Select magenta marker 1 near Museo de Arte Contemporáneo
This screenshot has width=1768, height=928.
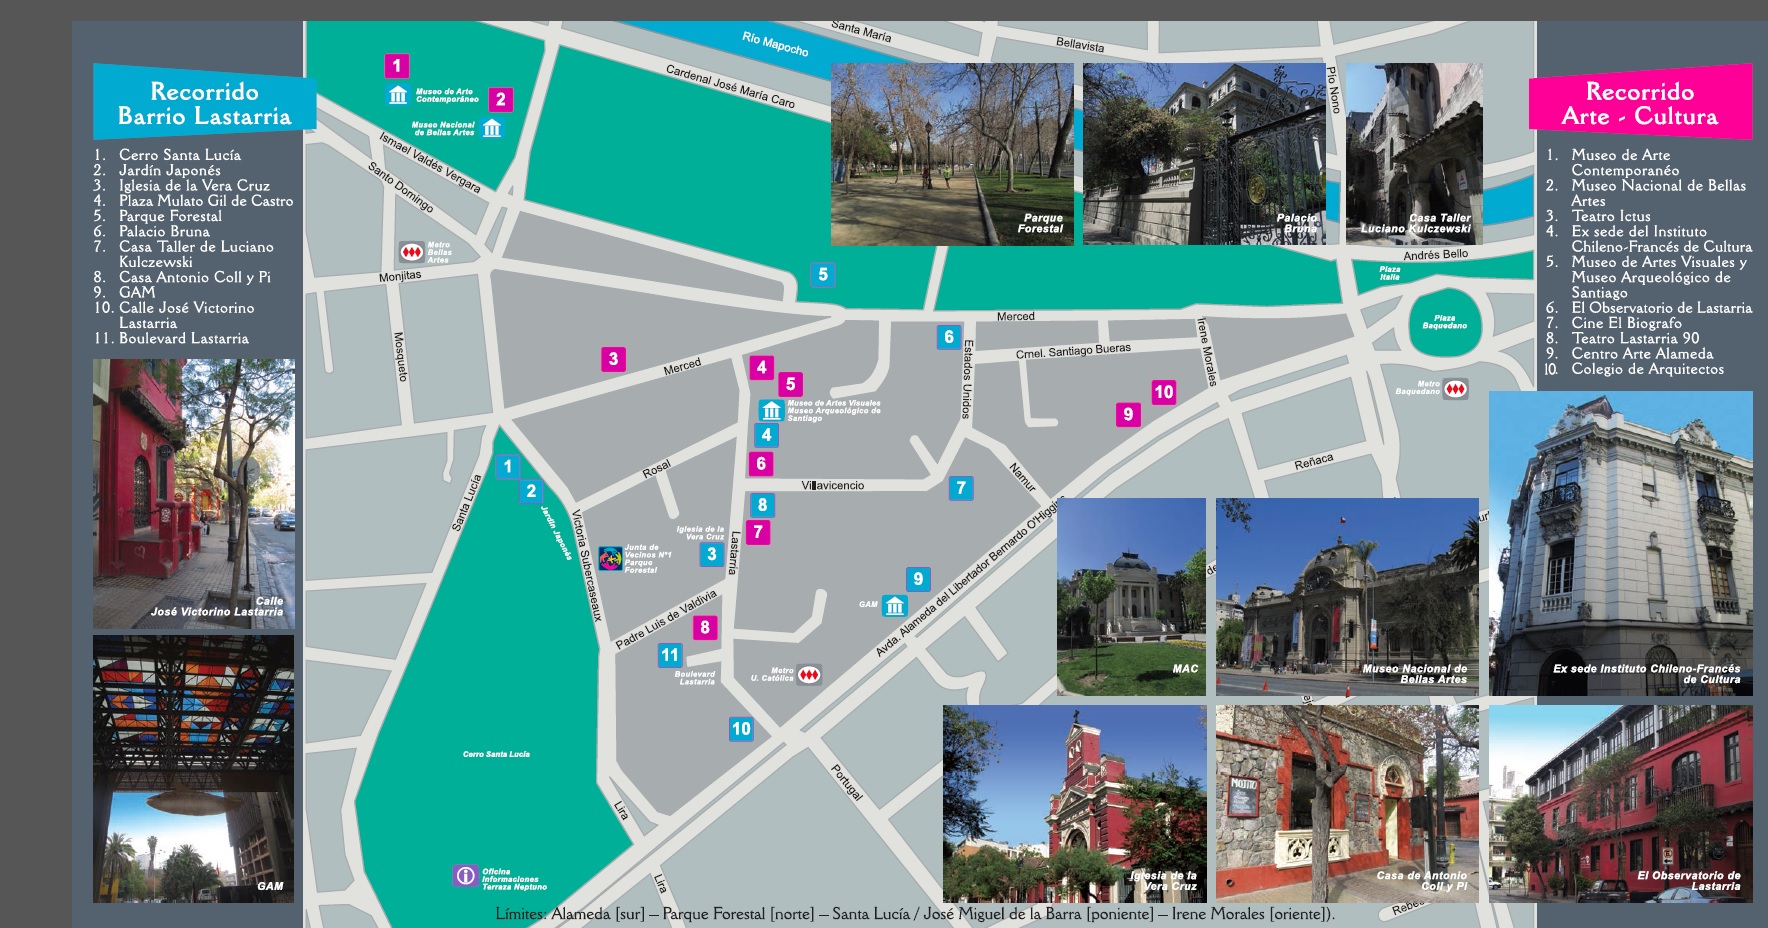397,66
